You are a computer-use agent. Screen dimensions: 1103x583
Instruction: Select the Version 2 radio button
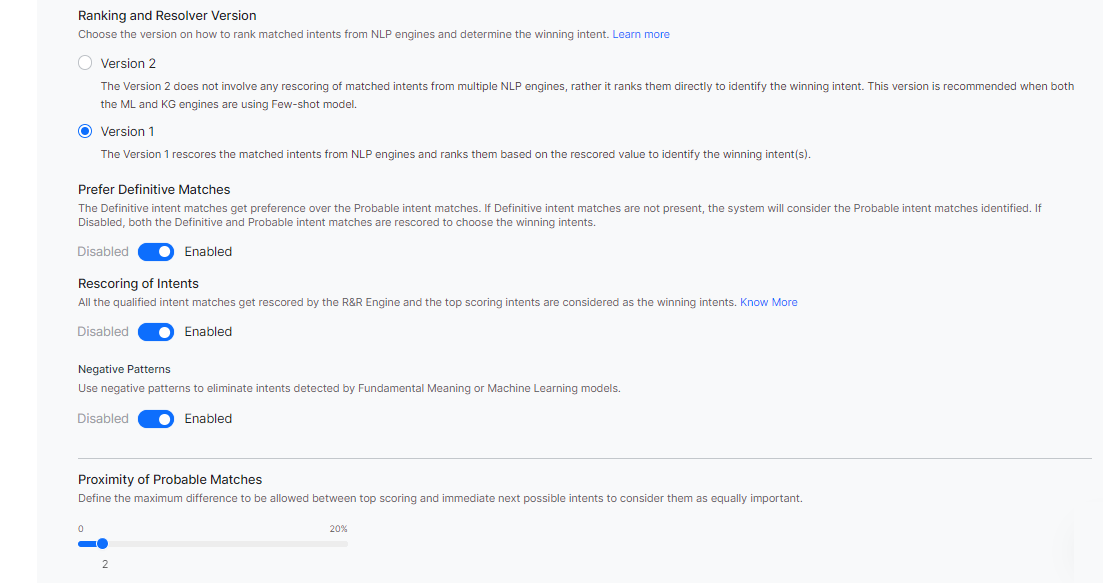[x=85, y=63]
